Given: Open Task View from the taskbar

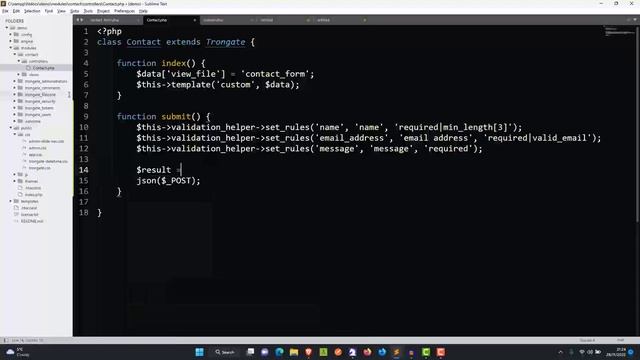Looking at the screenshot, I should pyautogui.click(x=251, y=352).
